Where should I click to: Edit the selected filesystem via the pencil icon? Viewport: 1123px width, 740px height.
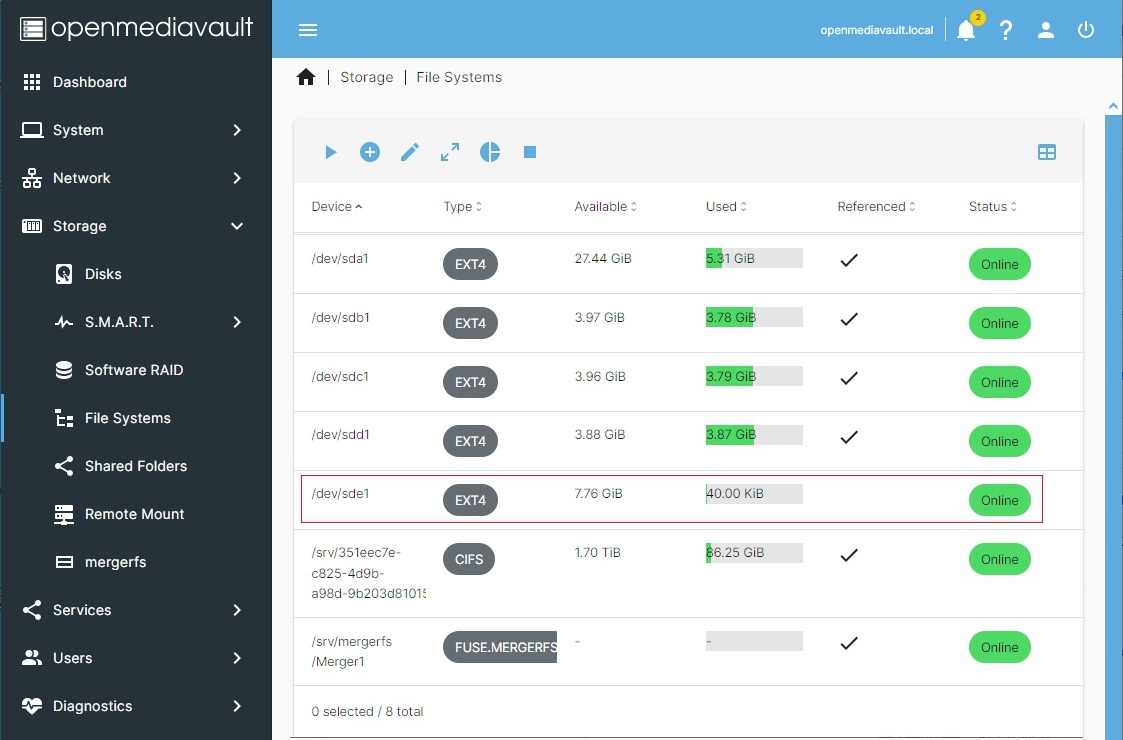coord(409,152)
